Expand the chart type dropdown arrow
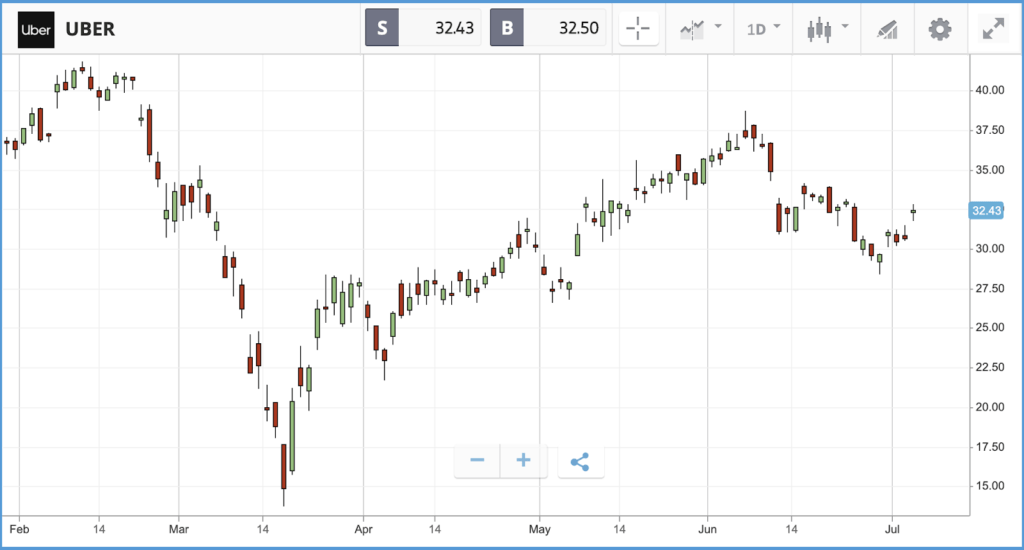Viewport: 1024px width, 550px height. [845, 26]
